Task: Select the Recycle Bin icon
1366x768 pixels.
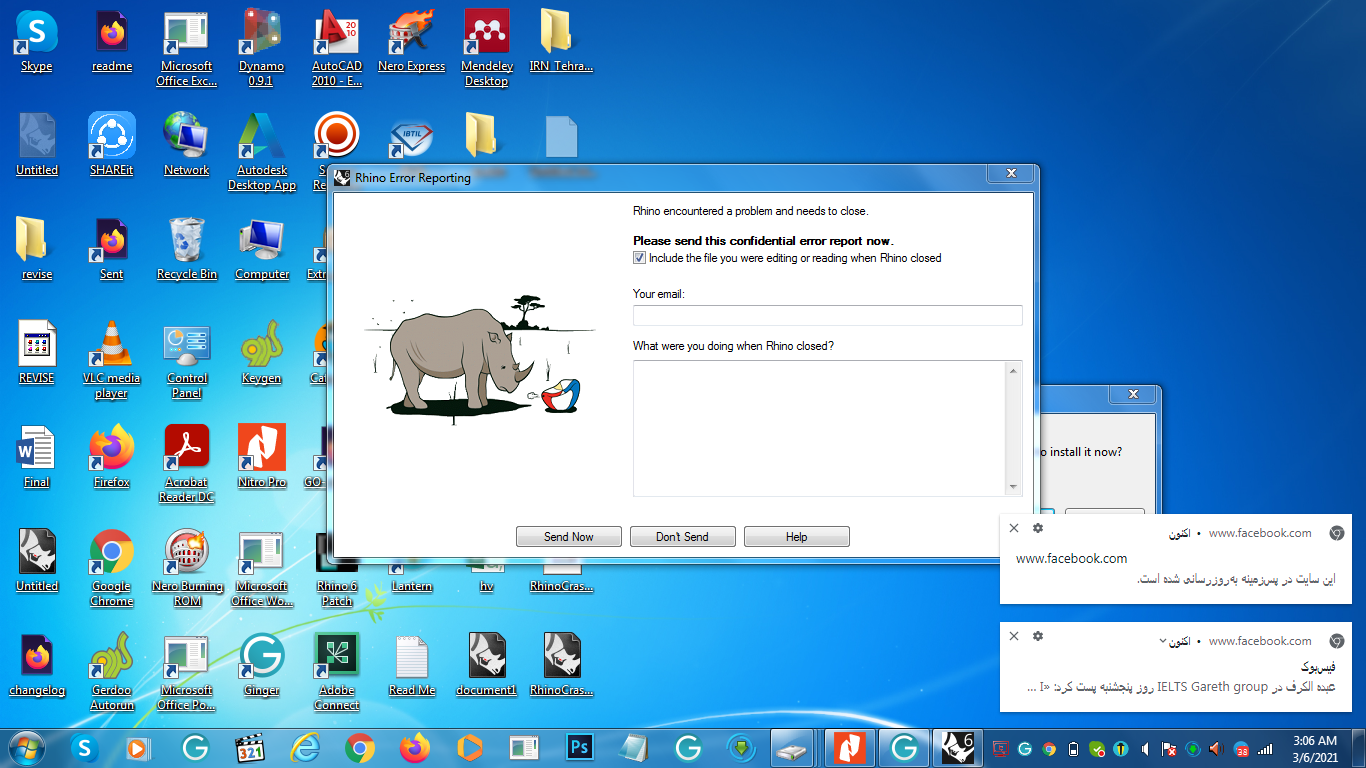Action: (x=187, y=248)
